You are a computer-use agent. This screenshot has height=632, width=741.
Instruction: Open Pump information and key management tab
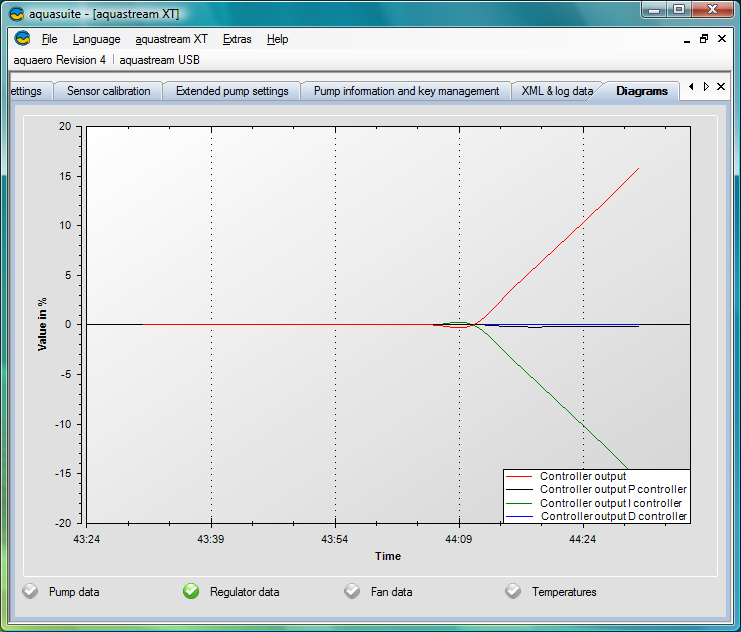(x=406, y=91)
